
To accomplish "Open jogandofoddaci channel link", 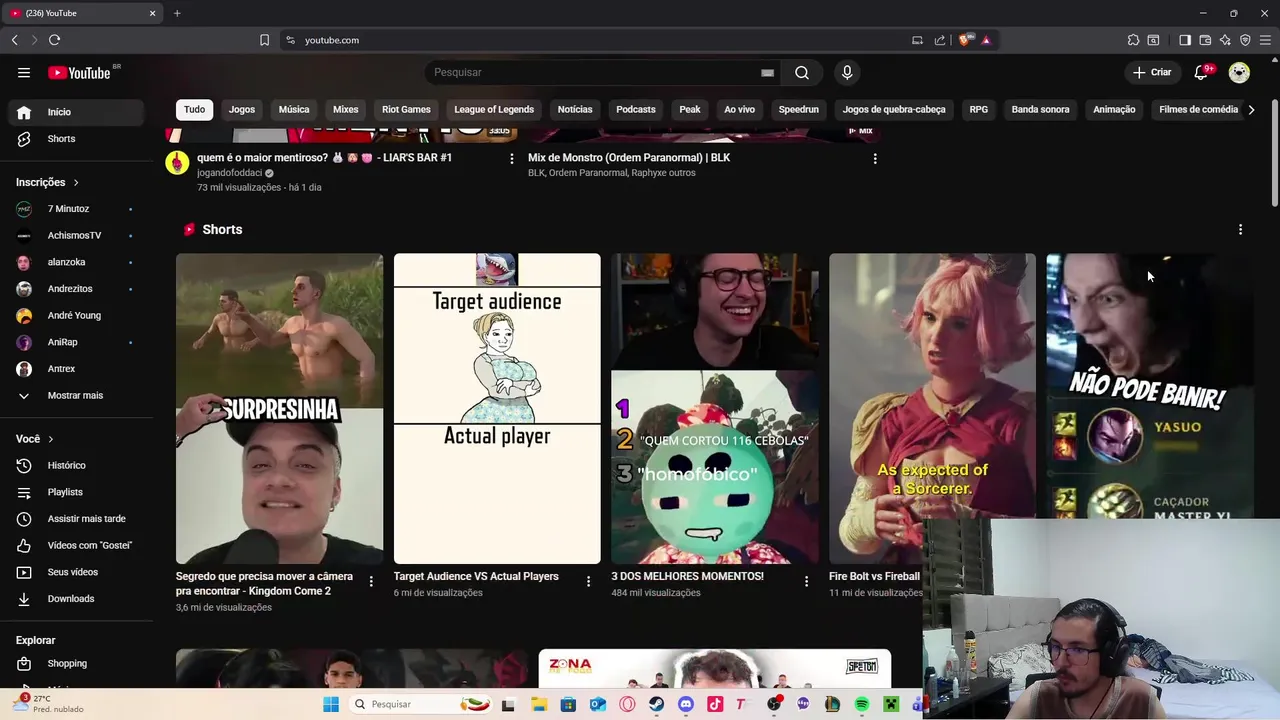I will 229,173.
